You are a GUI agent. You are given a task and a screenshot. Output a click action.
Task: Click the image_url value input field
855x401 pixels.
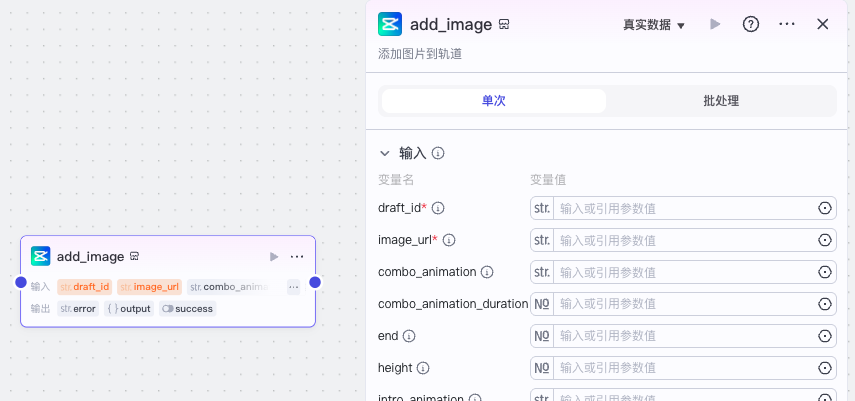685,240
